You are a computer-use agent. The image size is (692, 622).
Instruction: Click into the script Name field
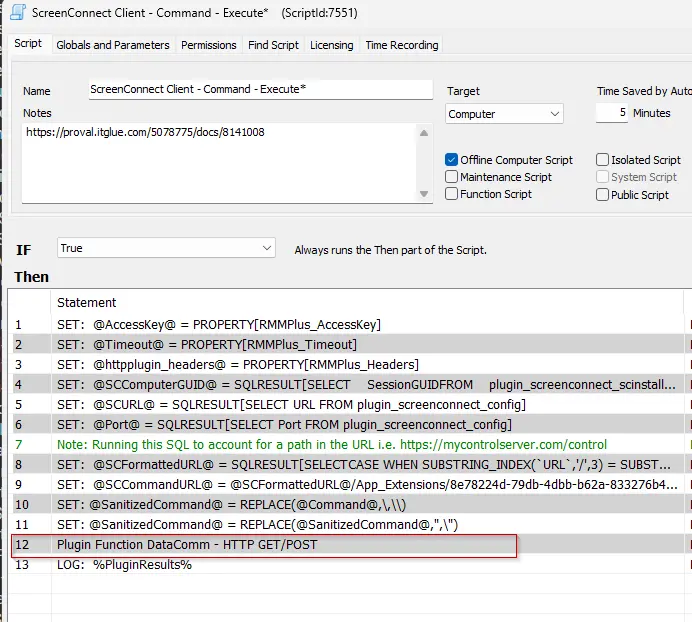(260, 90)
